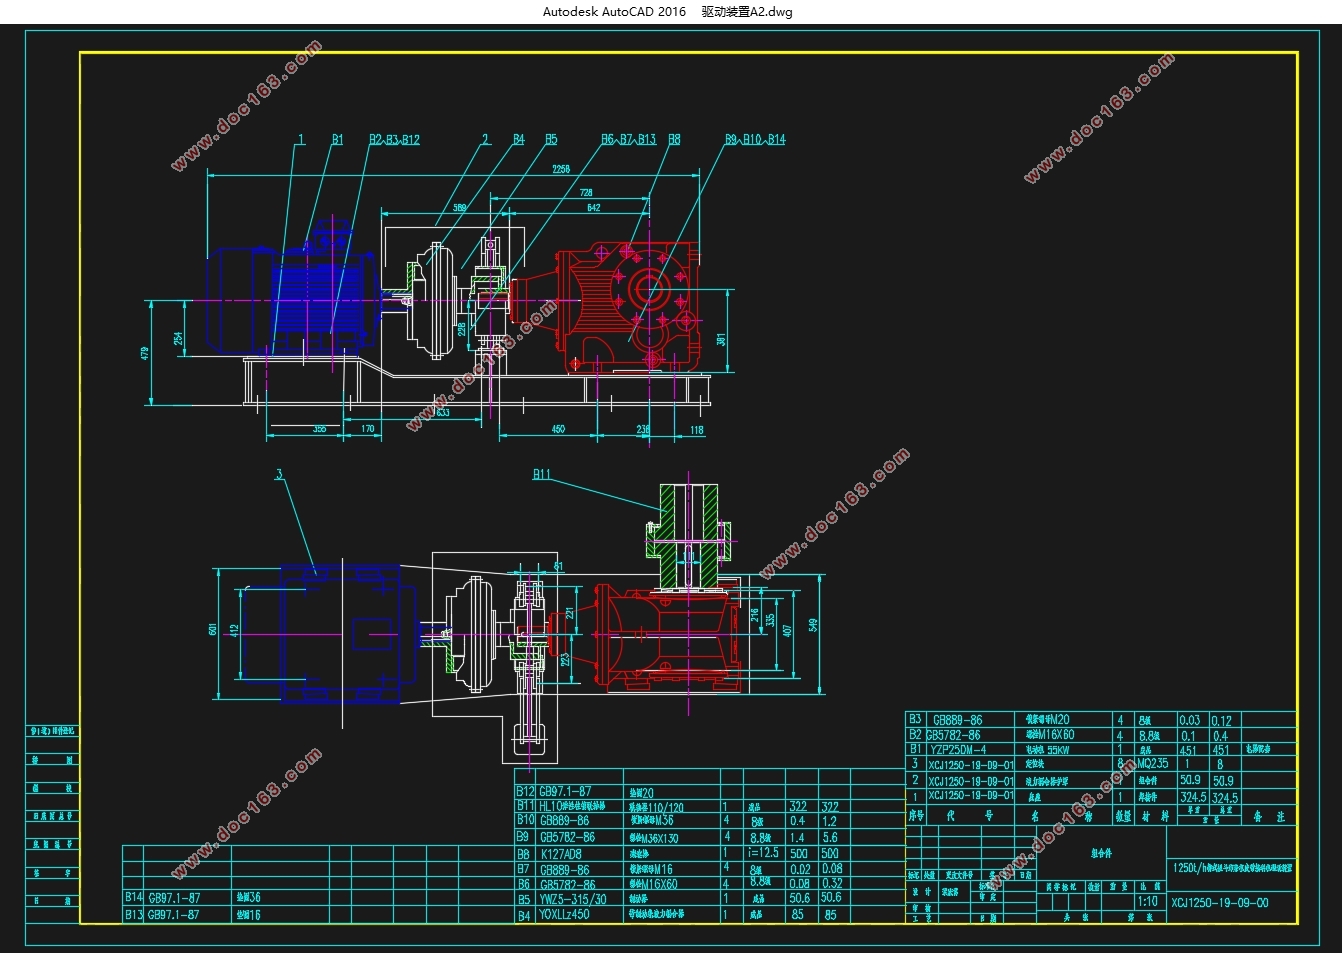1342x953 pixels.
Task: Select the B2, B3, B12 callout label
Action: tap(394, 140)
